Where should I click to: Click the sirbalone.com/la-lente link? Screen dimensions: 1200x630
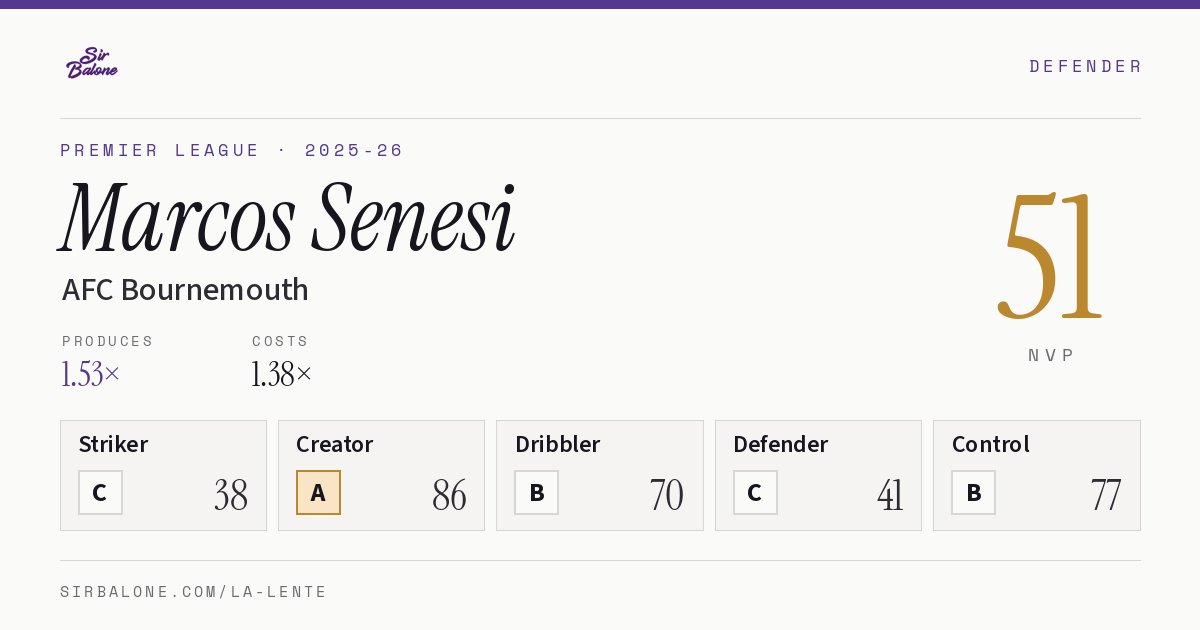pyautogui.click(x=194, y=592)
